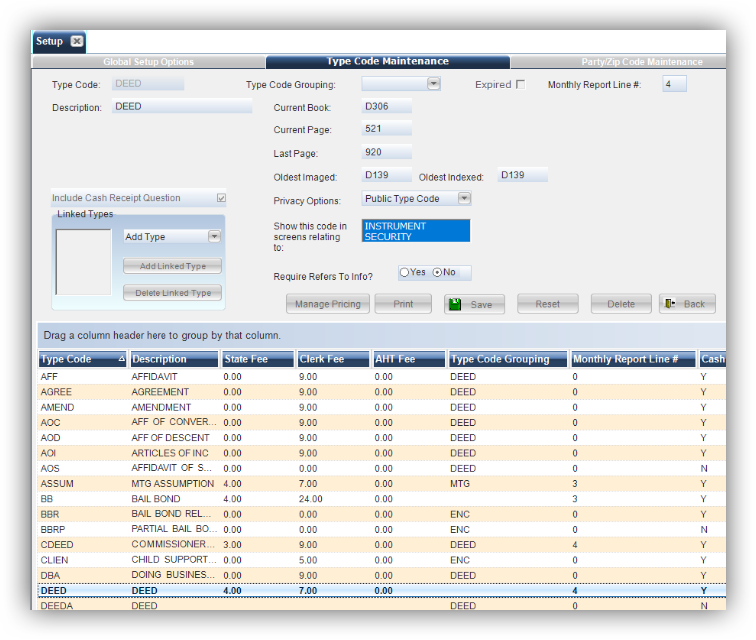Sort by Description column header
The width and height of the screenshot is (756, 640).
(174, 359)
